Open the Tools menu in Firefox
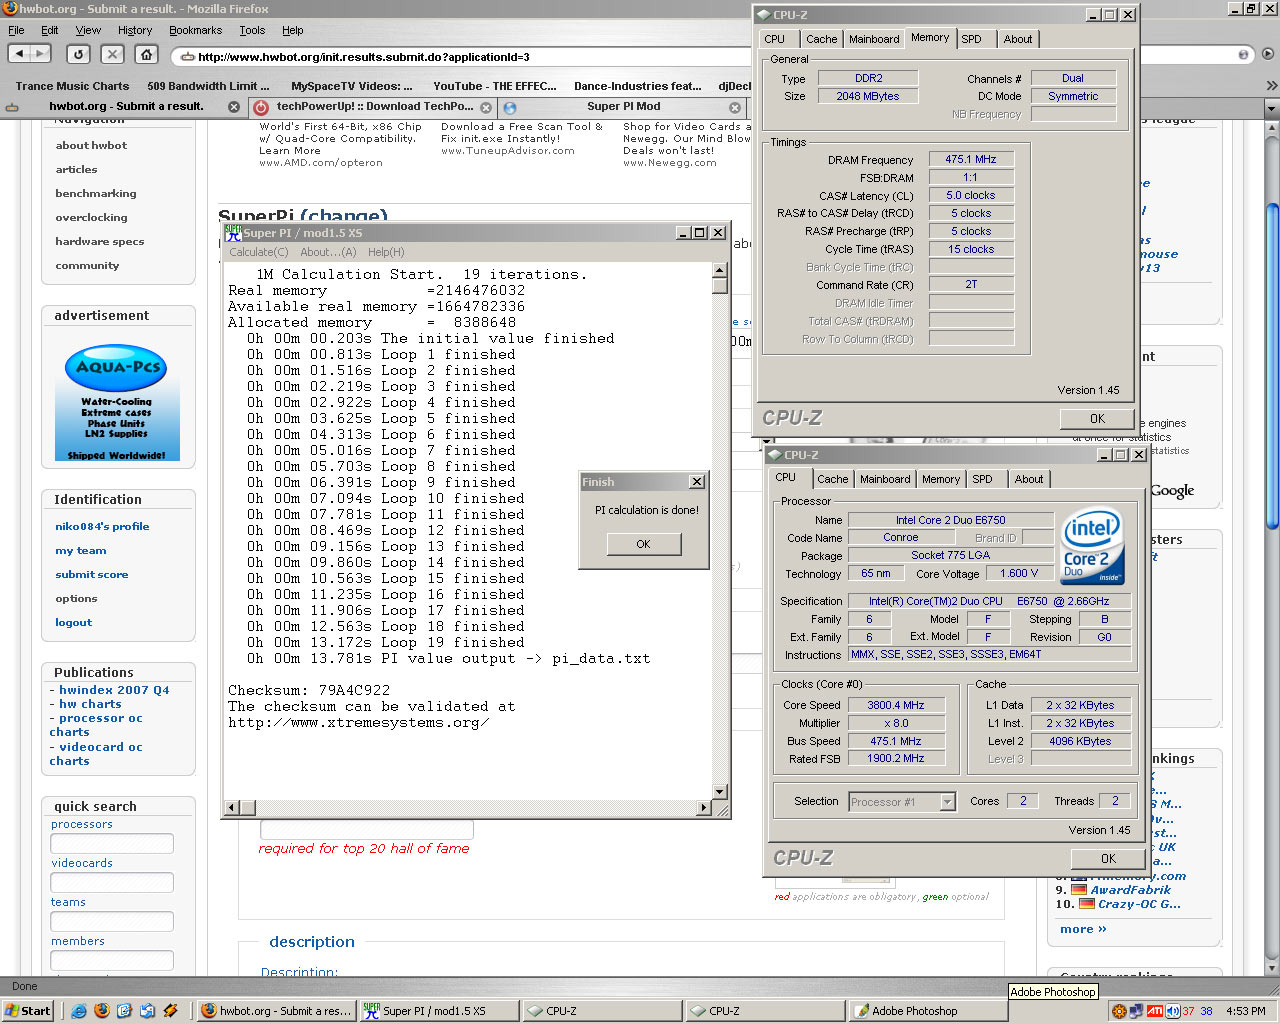 click(x=252, y=30)
